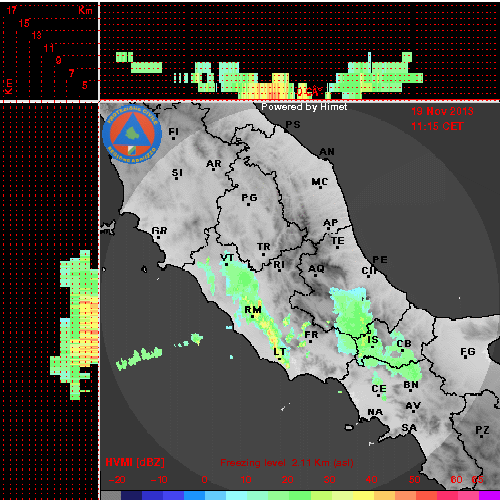
Task: Click the Protezione Civile Regione Abruzzo logo
Action: (132, 134)
